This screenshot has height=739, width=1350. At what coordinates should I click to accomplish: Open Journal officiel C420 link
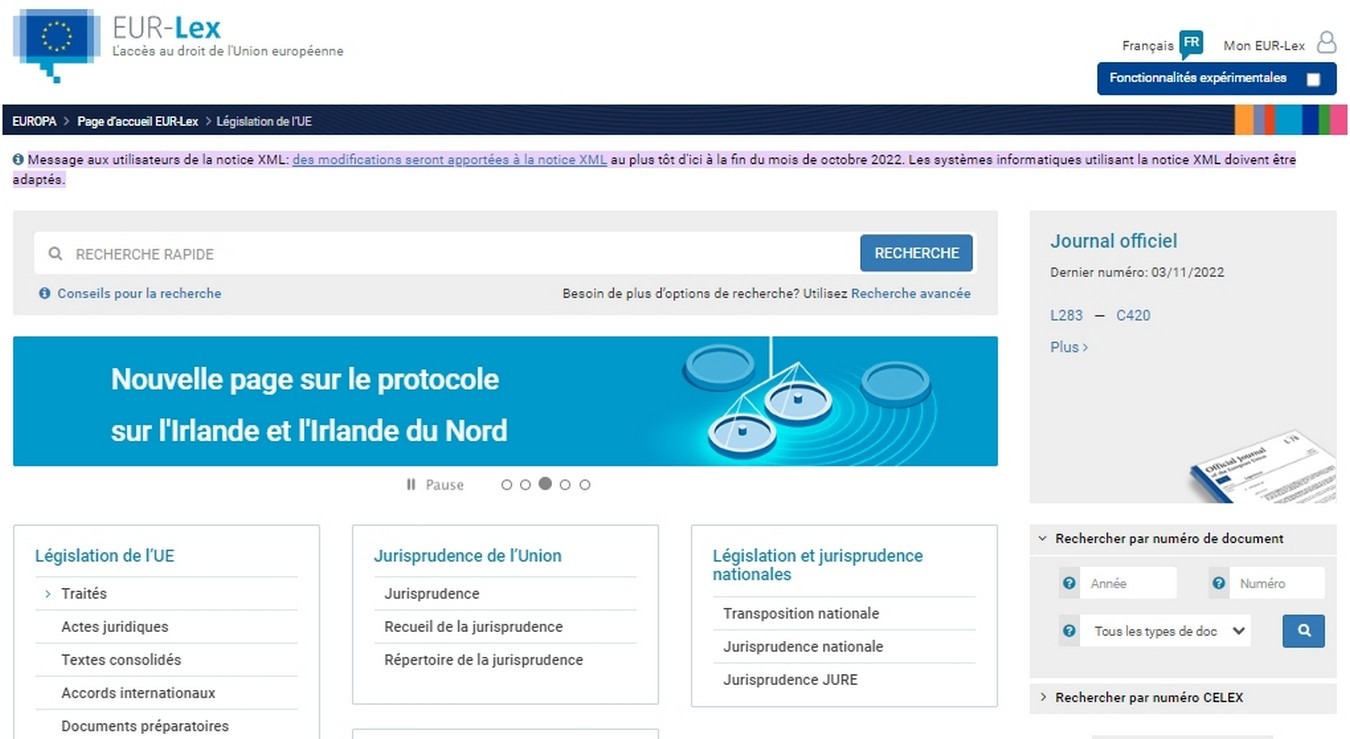tap(1133, 315)
